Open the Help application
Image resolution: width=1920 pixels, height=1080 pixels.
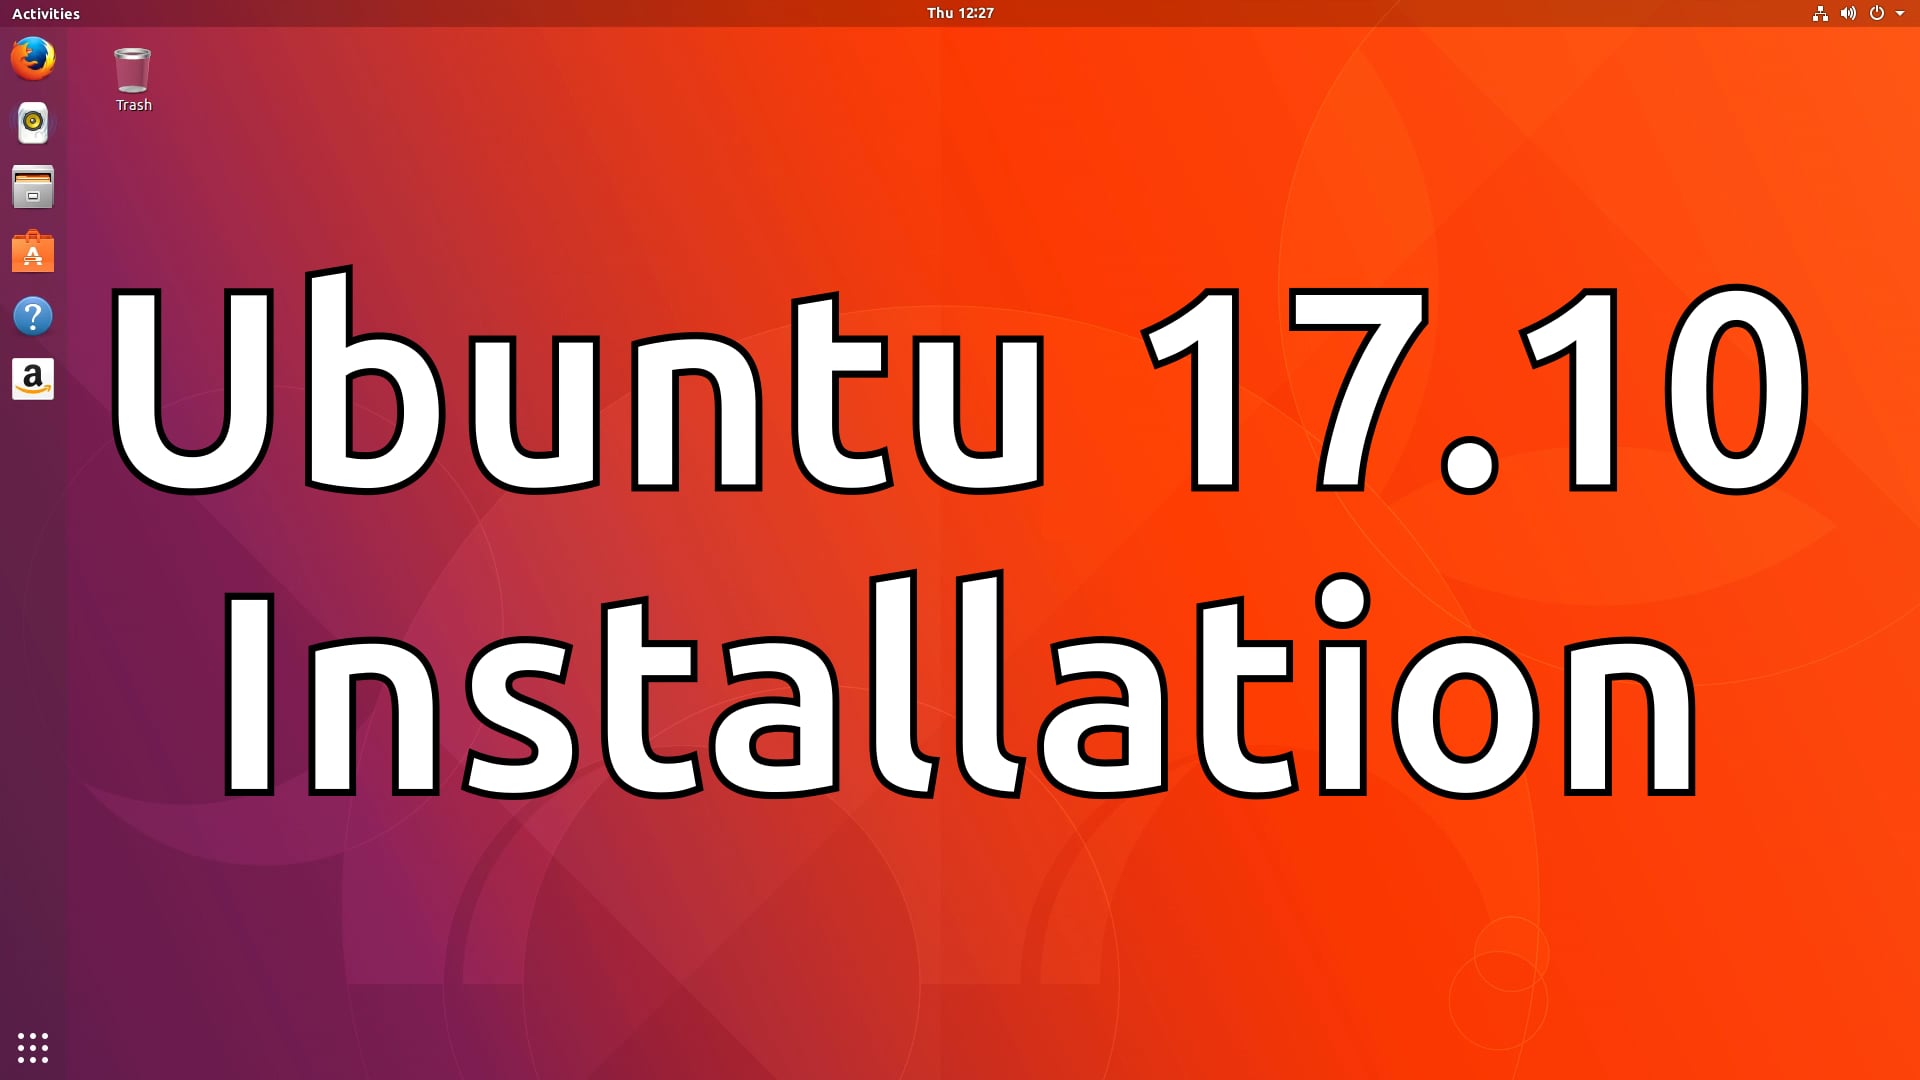33,316
